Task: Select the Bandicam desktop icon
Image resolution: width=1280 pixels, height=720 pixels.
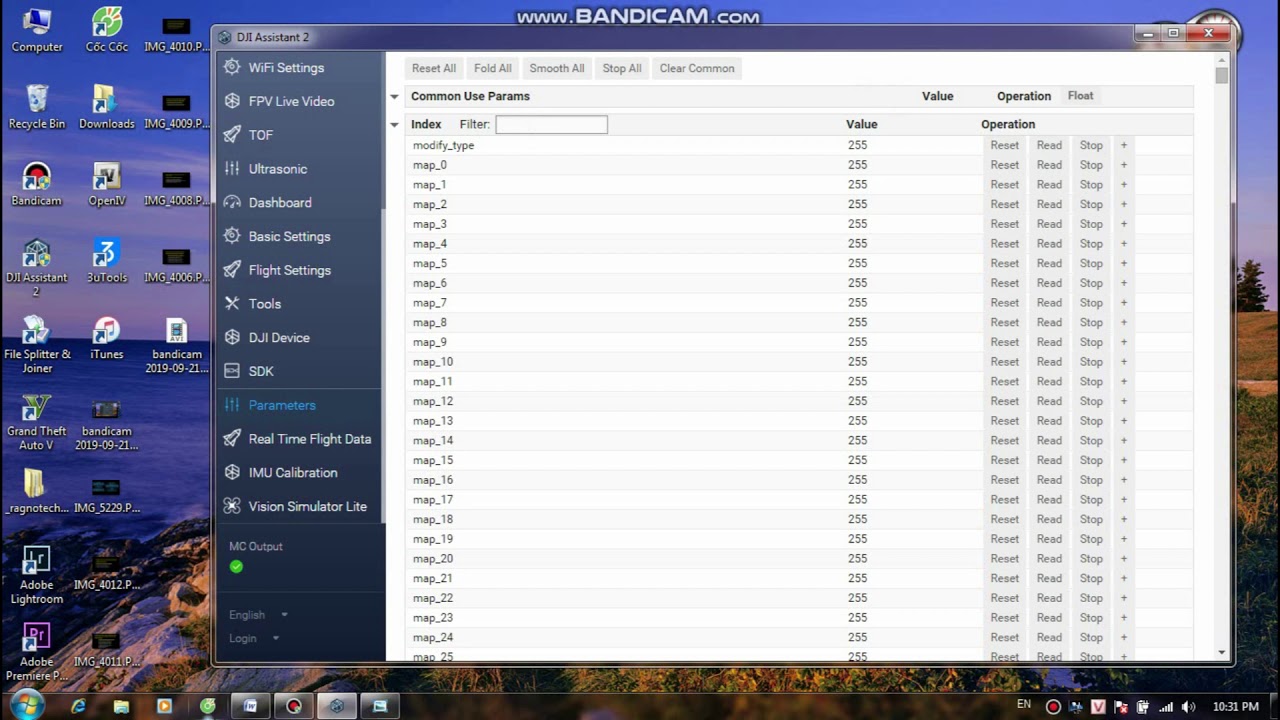Action: coord(37,184)
